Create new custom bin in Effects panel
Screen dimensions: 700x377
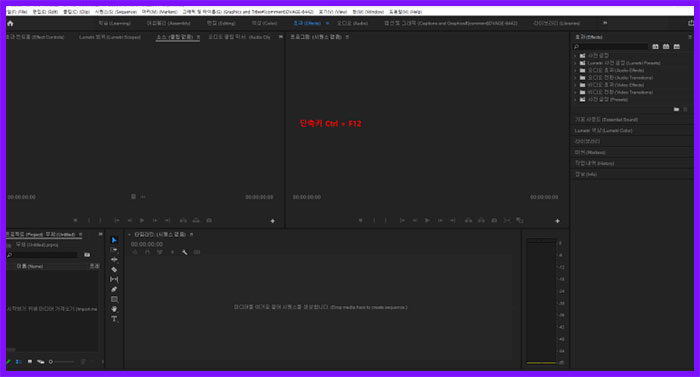coord(676,109)
